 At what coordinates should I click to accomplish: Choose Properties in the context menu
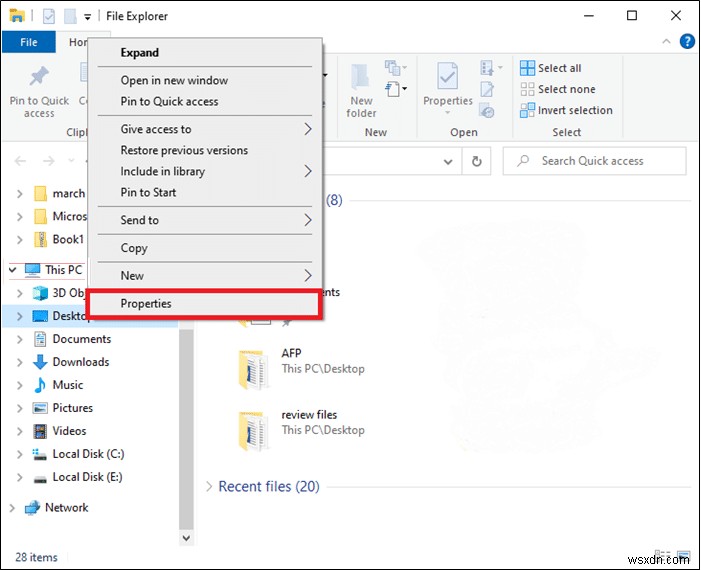[x=205, y=304]
